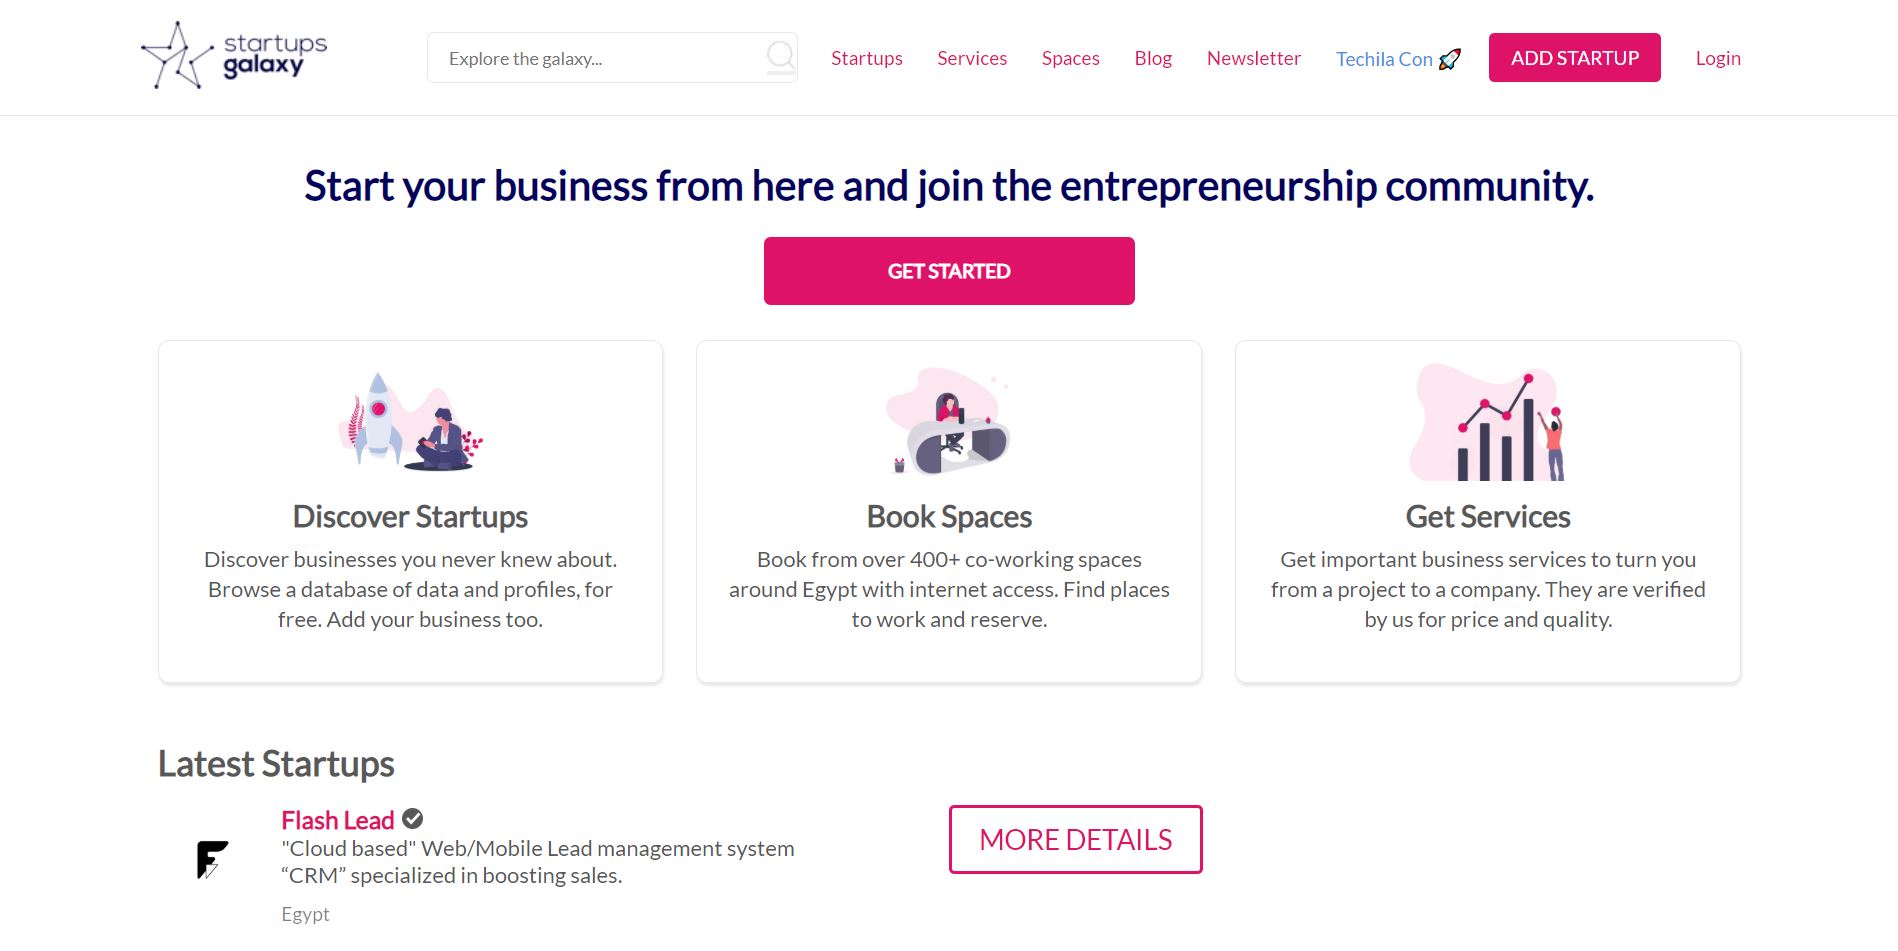This screenshot has height=951, width=1898.
Task: Click the rocket icon beside Techila Con
Action: 1450,59
